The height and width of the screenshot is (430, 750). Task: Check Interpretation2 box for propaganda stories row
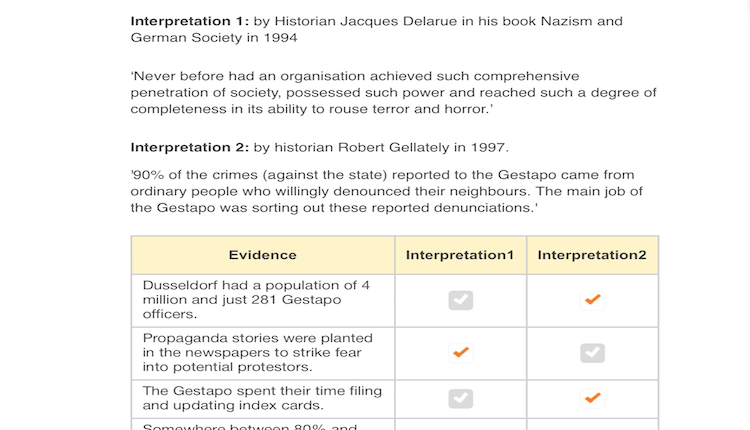tap(592, 353)
